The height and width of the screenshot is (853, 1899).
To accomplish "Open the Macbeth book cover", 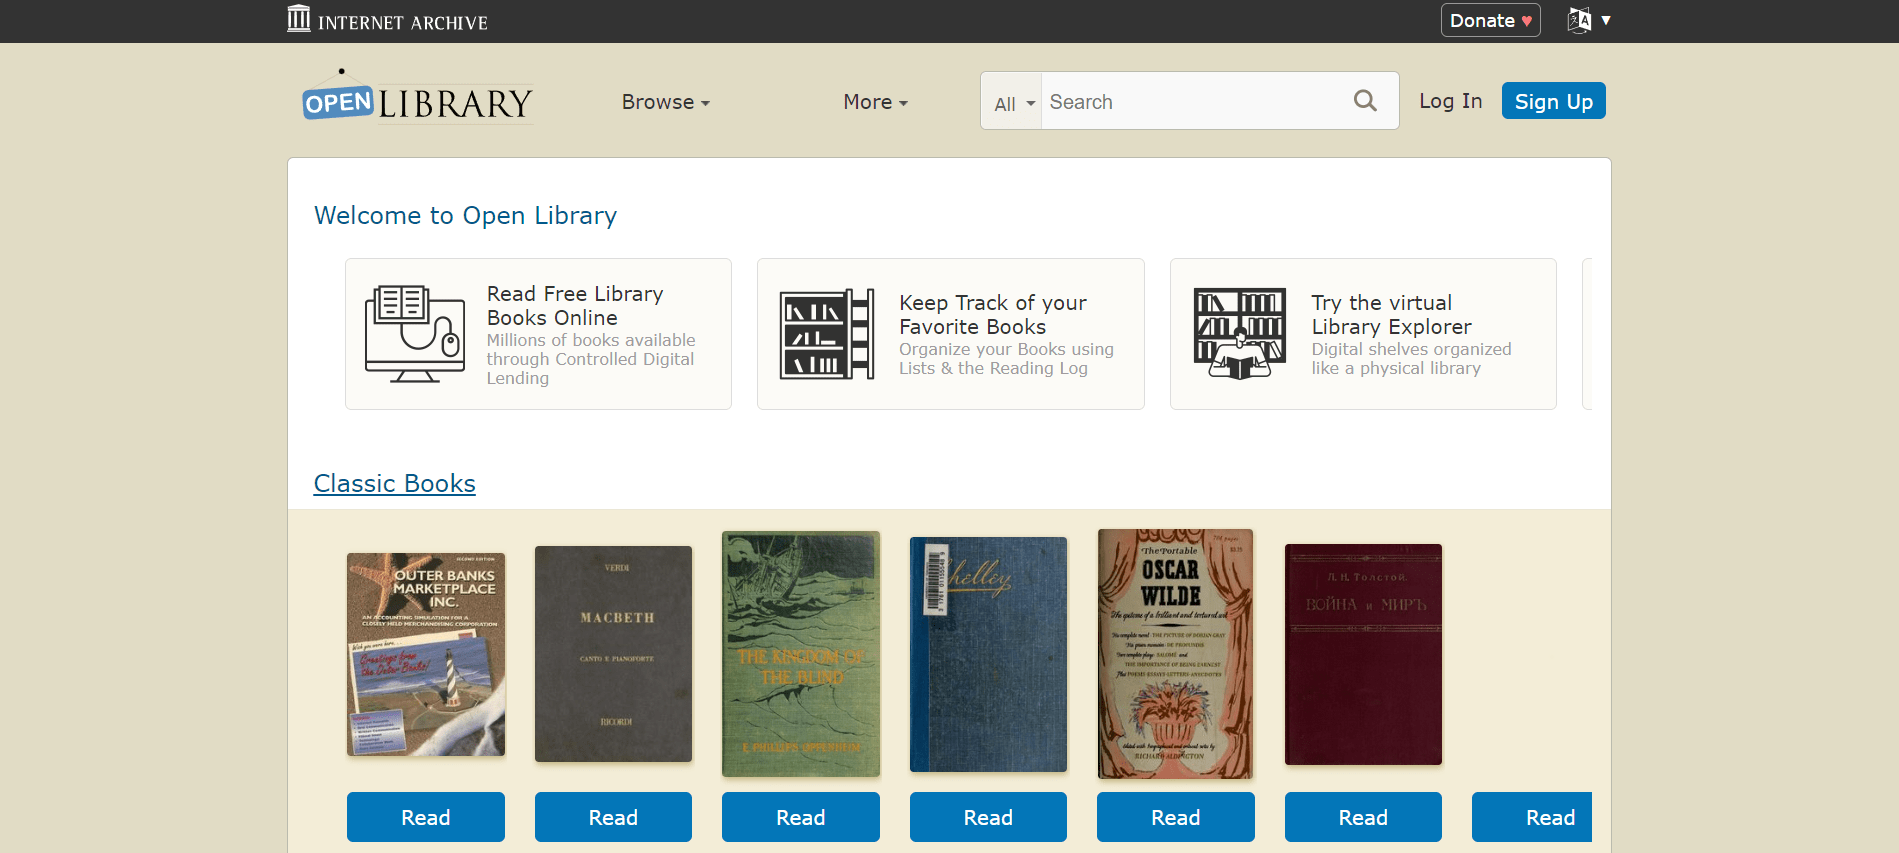I will (x=613, y=654).
